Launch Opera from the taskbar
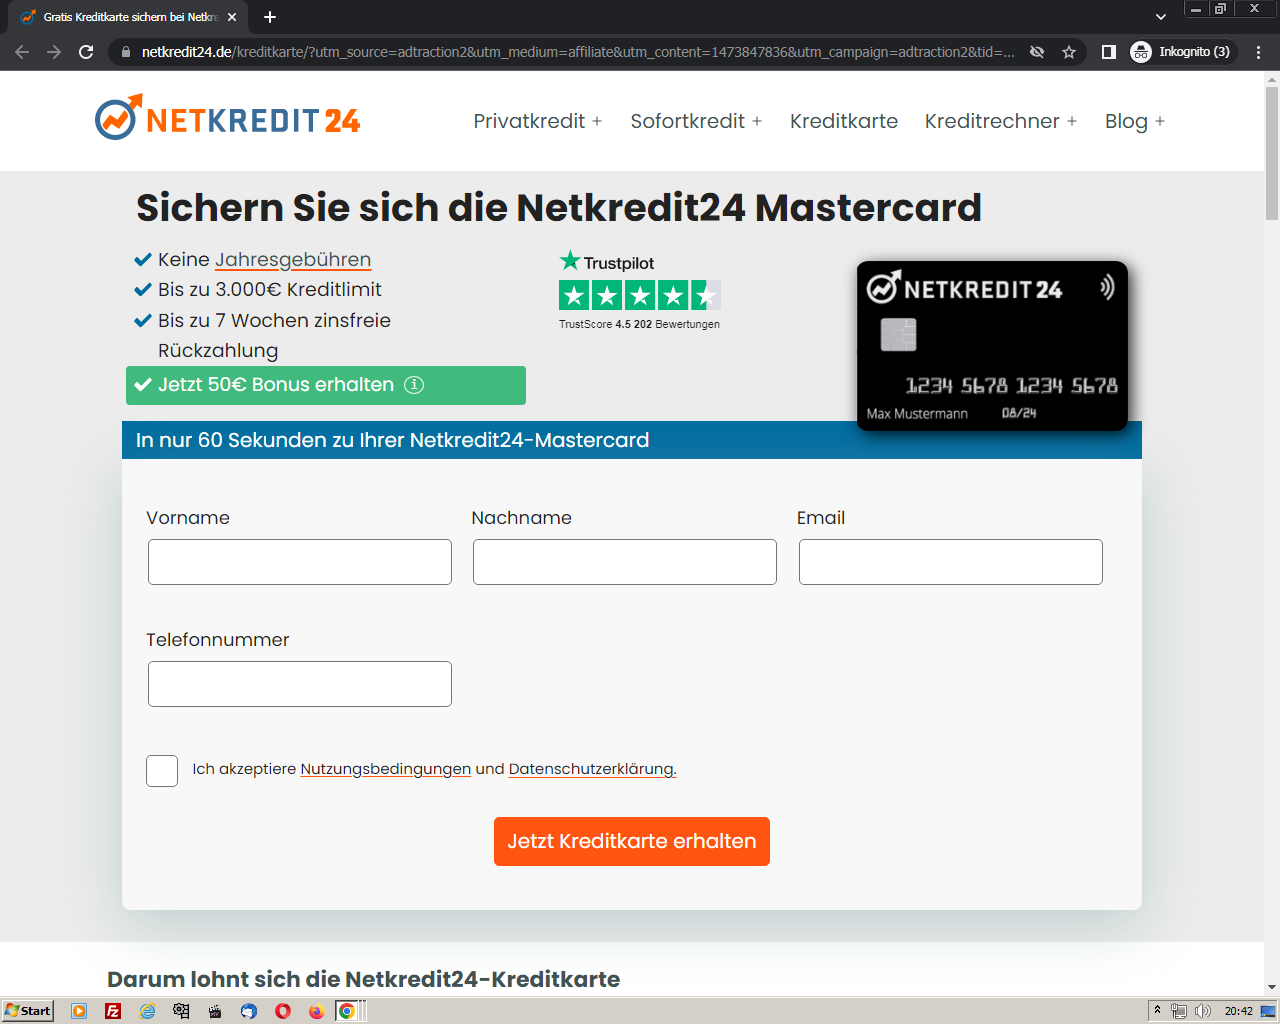This screenshot has width=1280, height=1024. [x=283, y=1011]
